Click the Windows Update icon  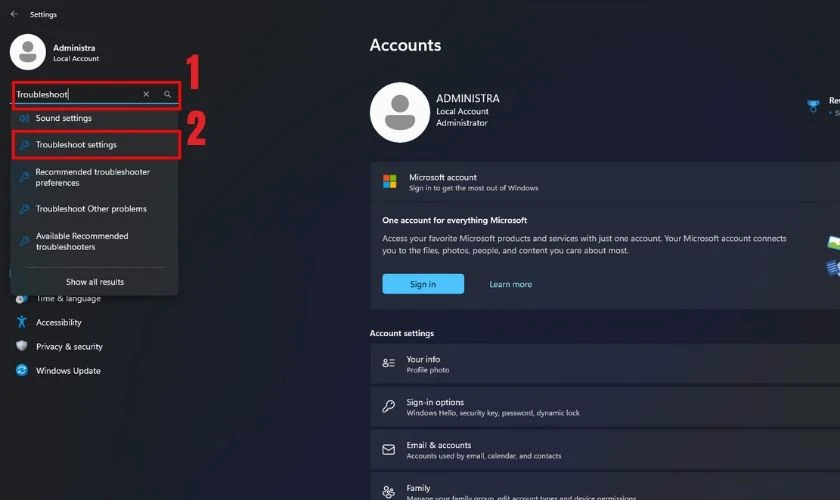point(21,370)
